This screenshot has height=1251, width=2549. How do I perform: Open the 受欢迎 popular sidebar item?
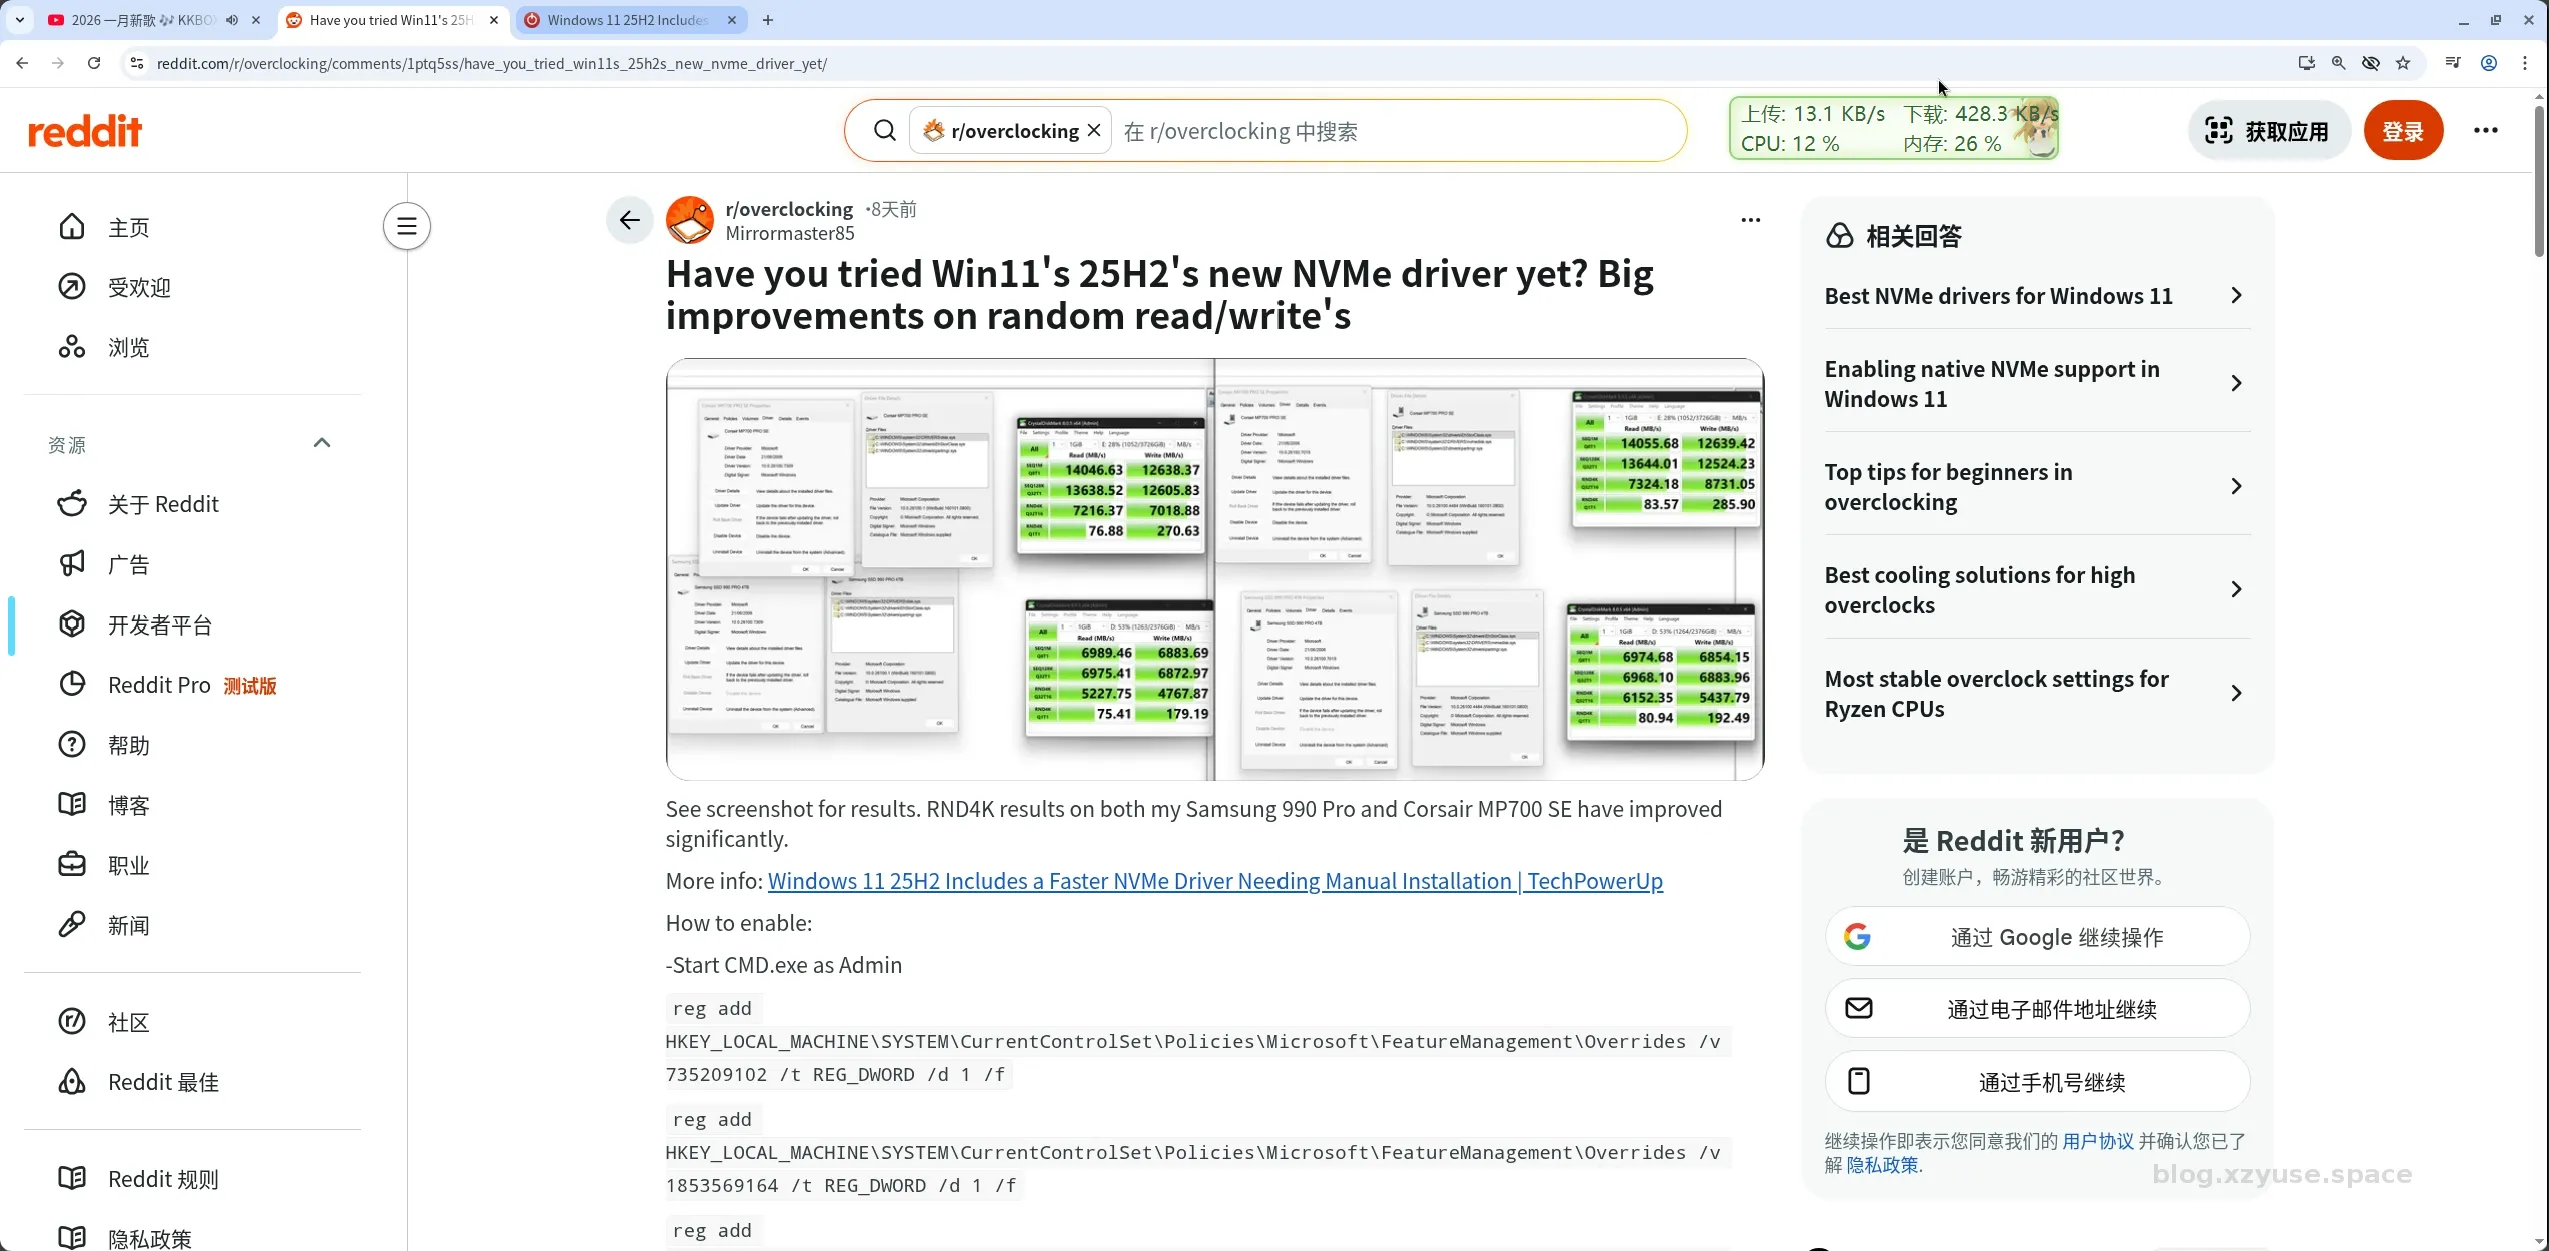(139, 288)
